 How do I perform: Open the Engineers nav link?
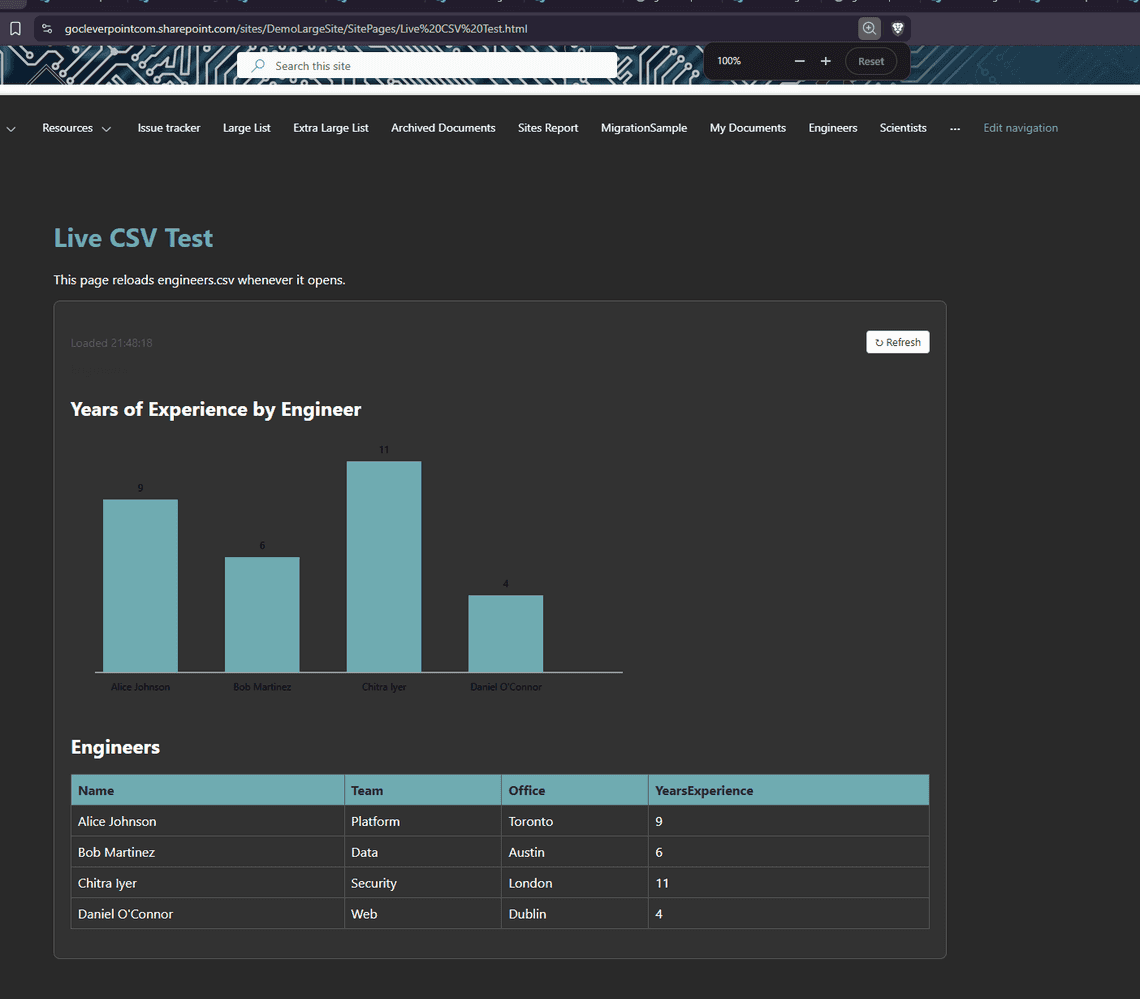(832, 128)
